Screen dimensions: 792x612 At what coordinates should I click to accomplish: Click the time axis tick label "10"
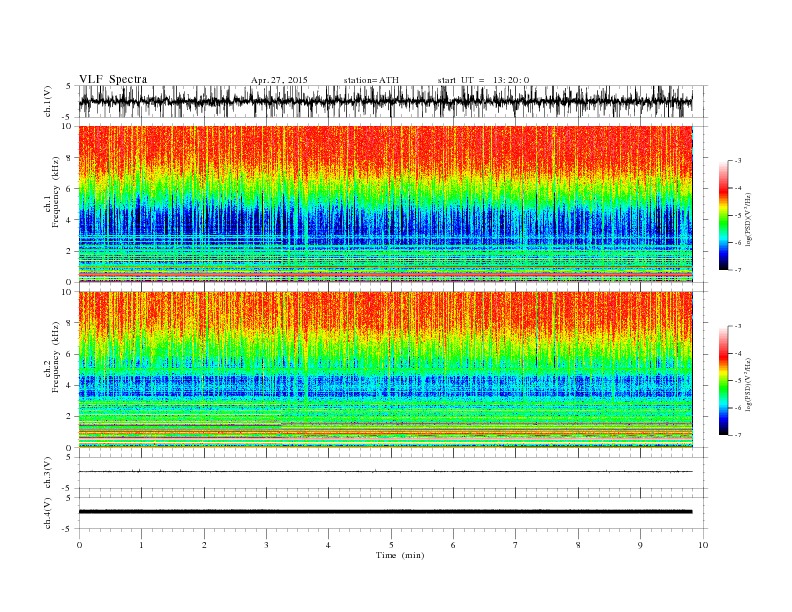click(703, 545)
